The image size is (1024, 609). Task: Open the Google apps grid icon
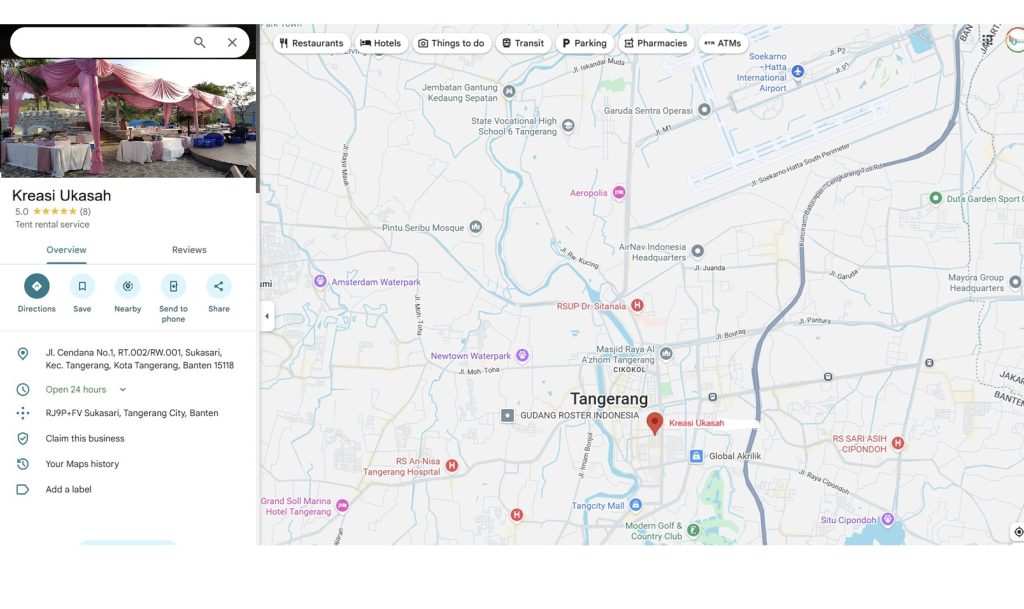point(987,41)
